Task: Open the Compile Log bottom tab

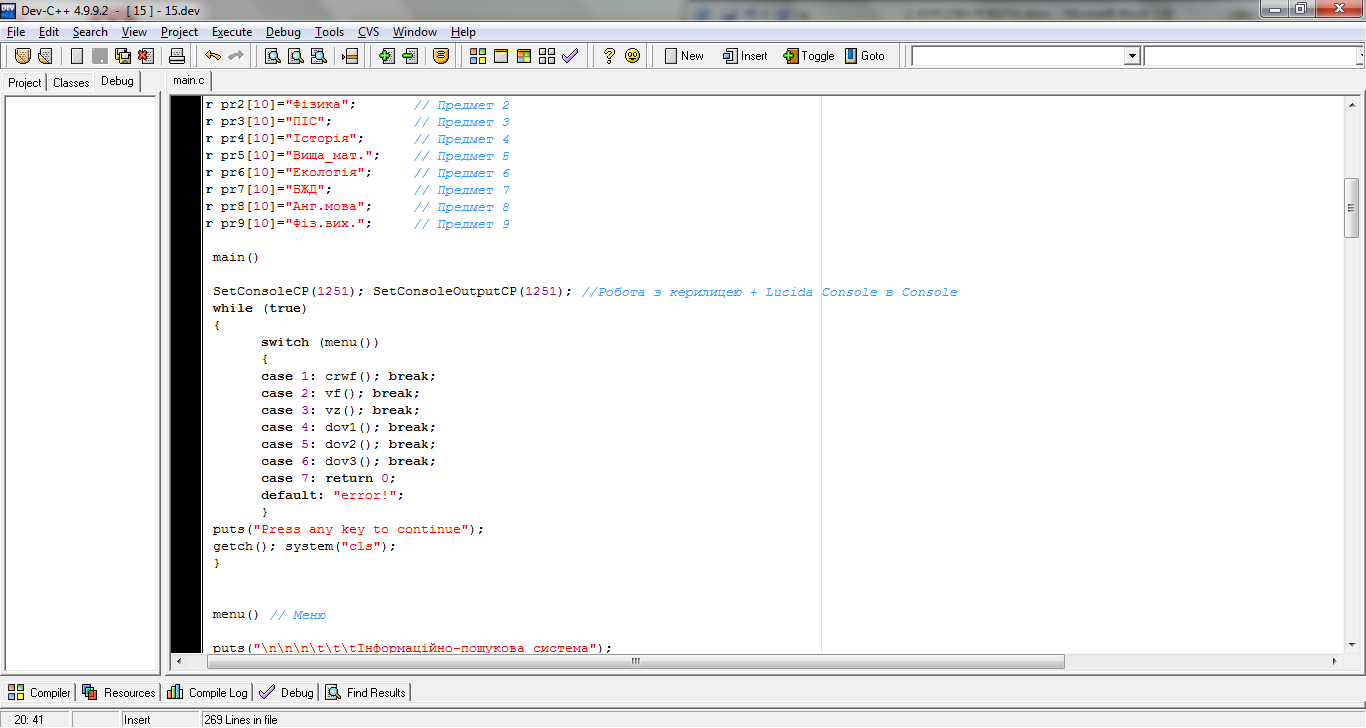Action: pos(207,692)
